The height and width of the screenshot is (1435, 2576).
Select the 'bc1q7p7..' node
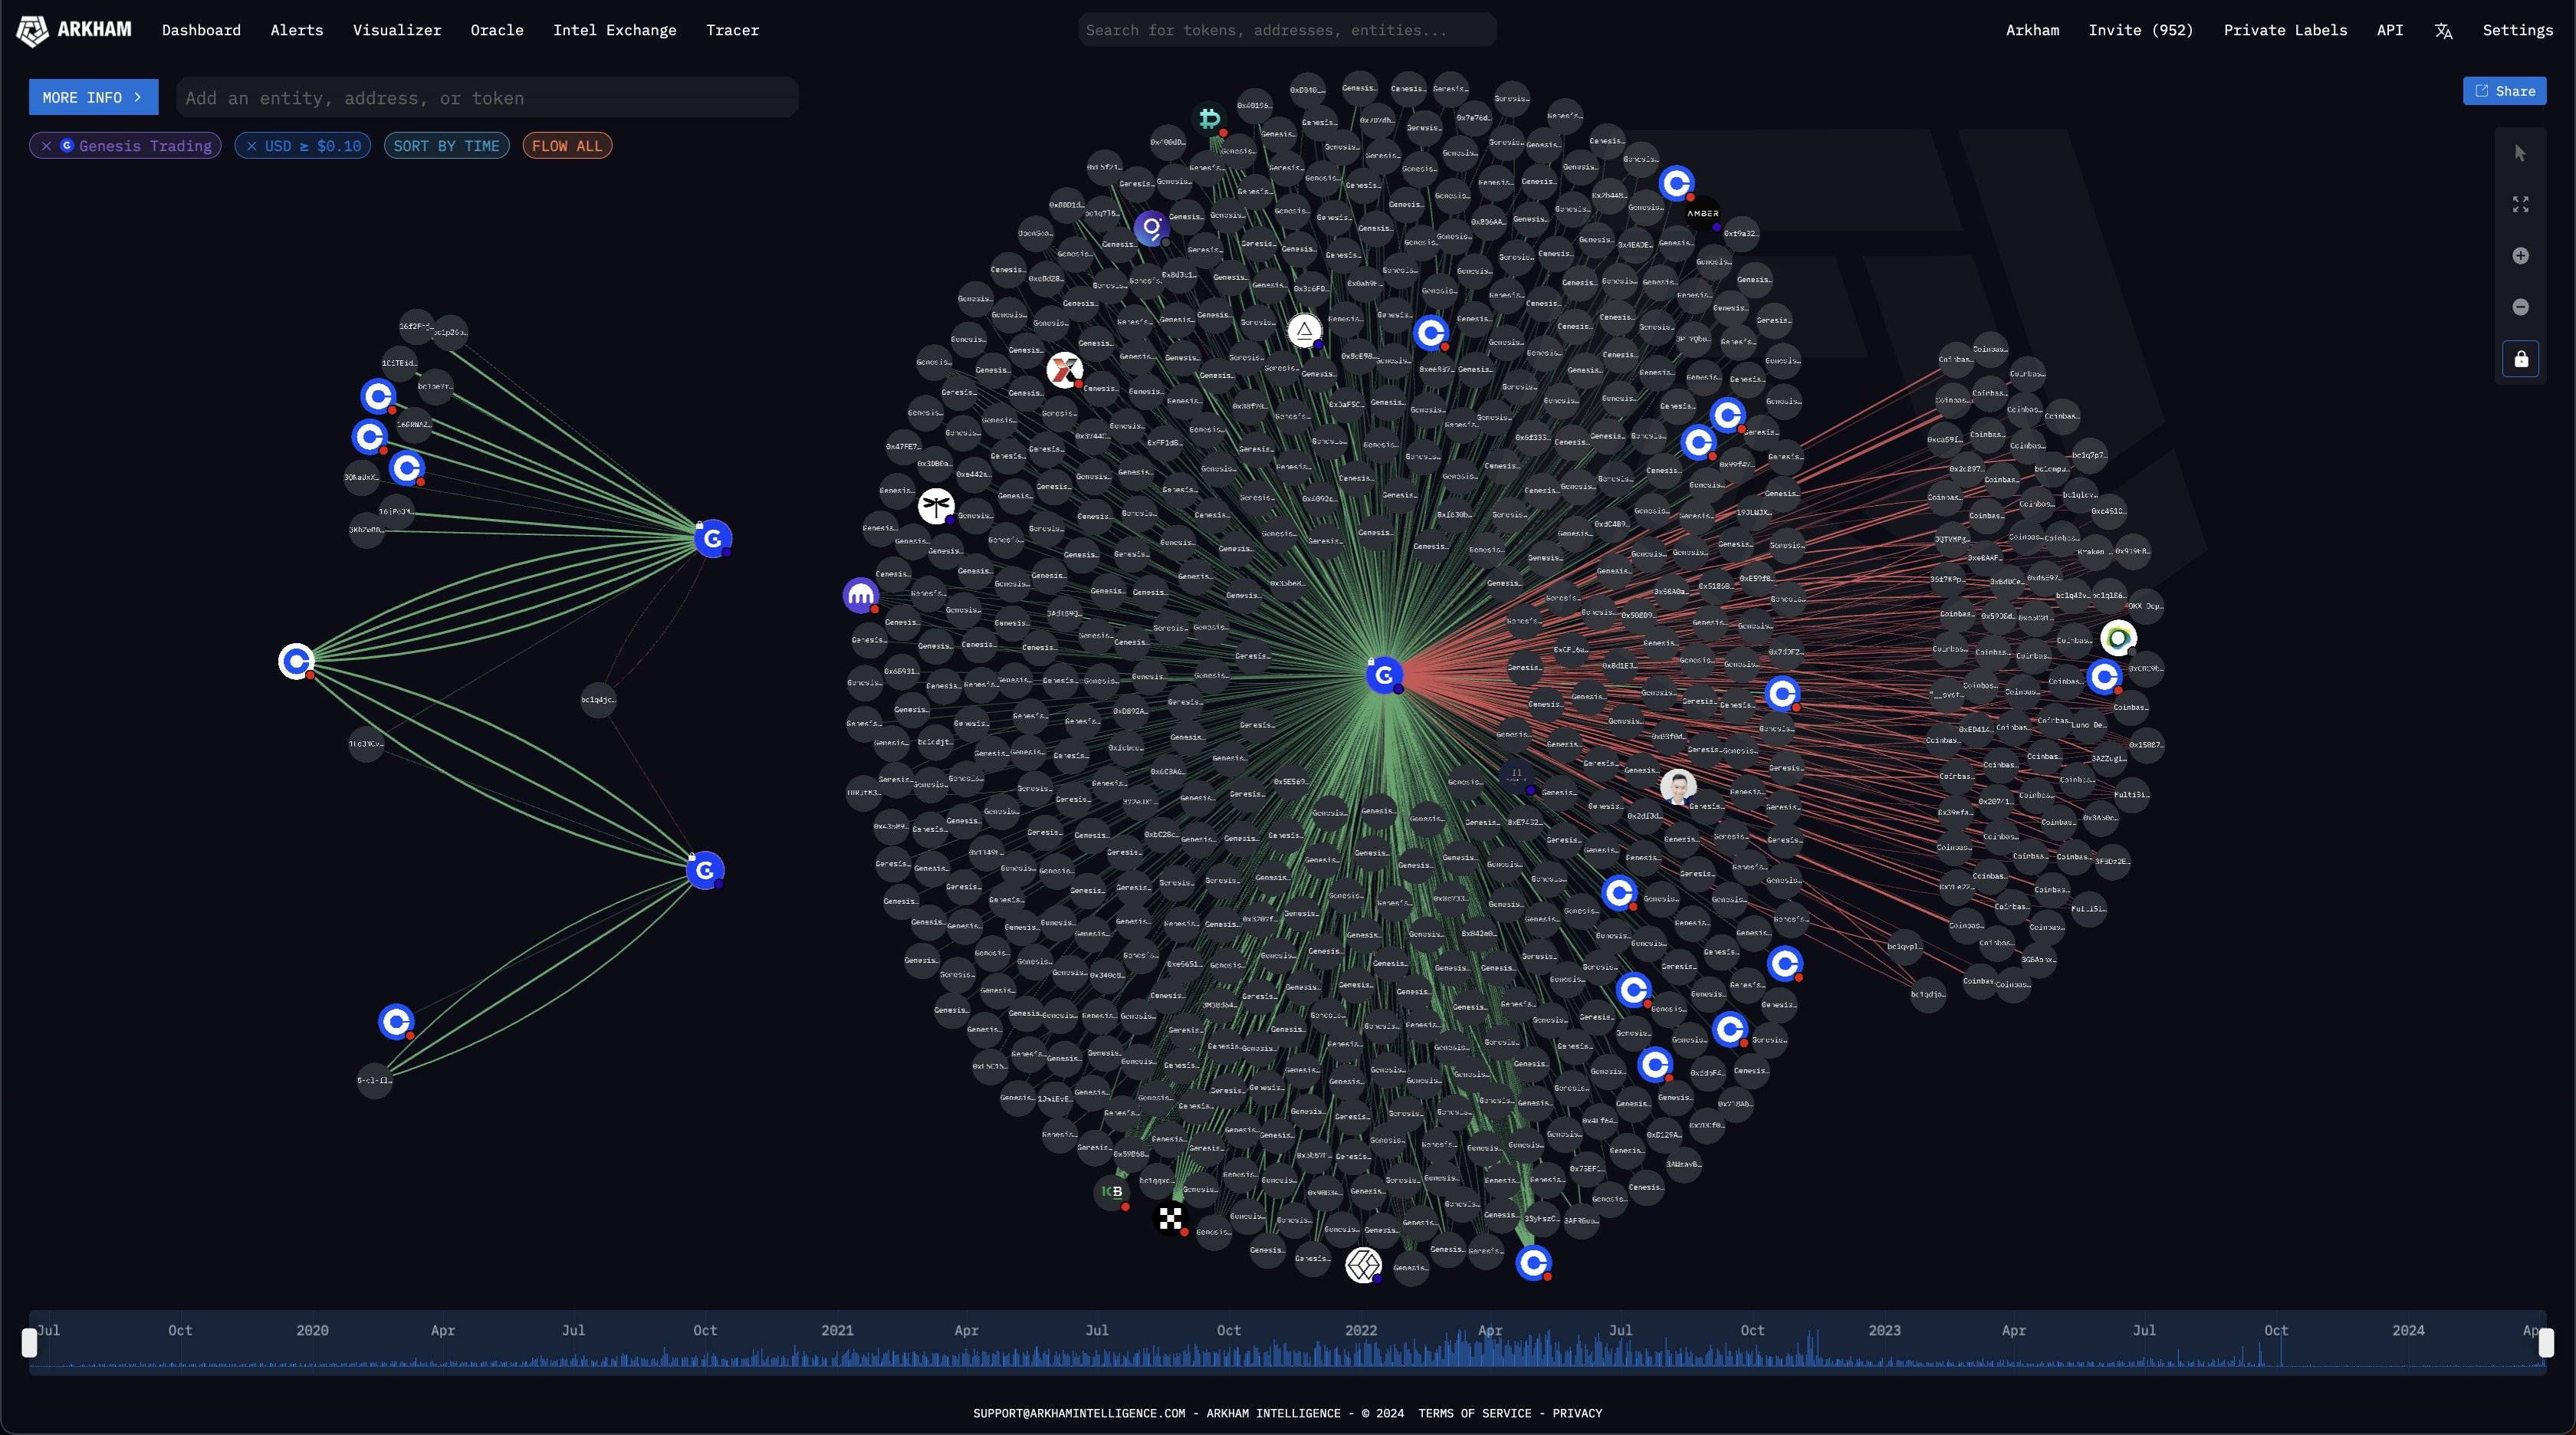click(x=2089, y=455)
